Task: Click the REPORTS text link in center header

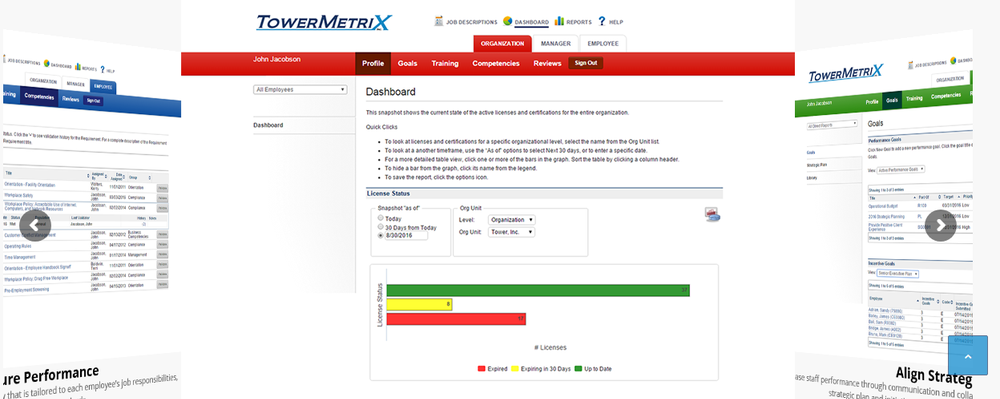Action: (x=579, y=22)
